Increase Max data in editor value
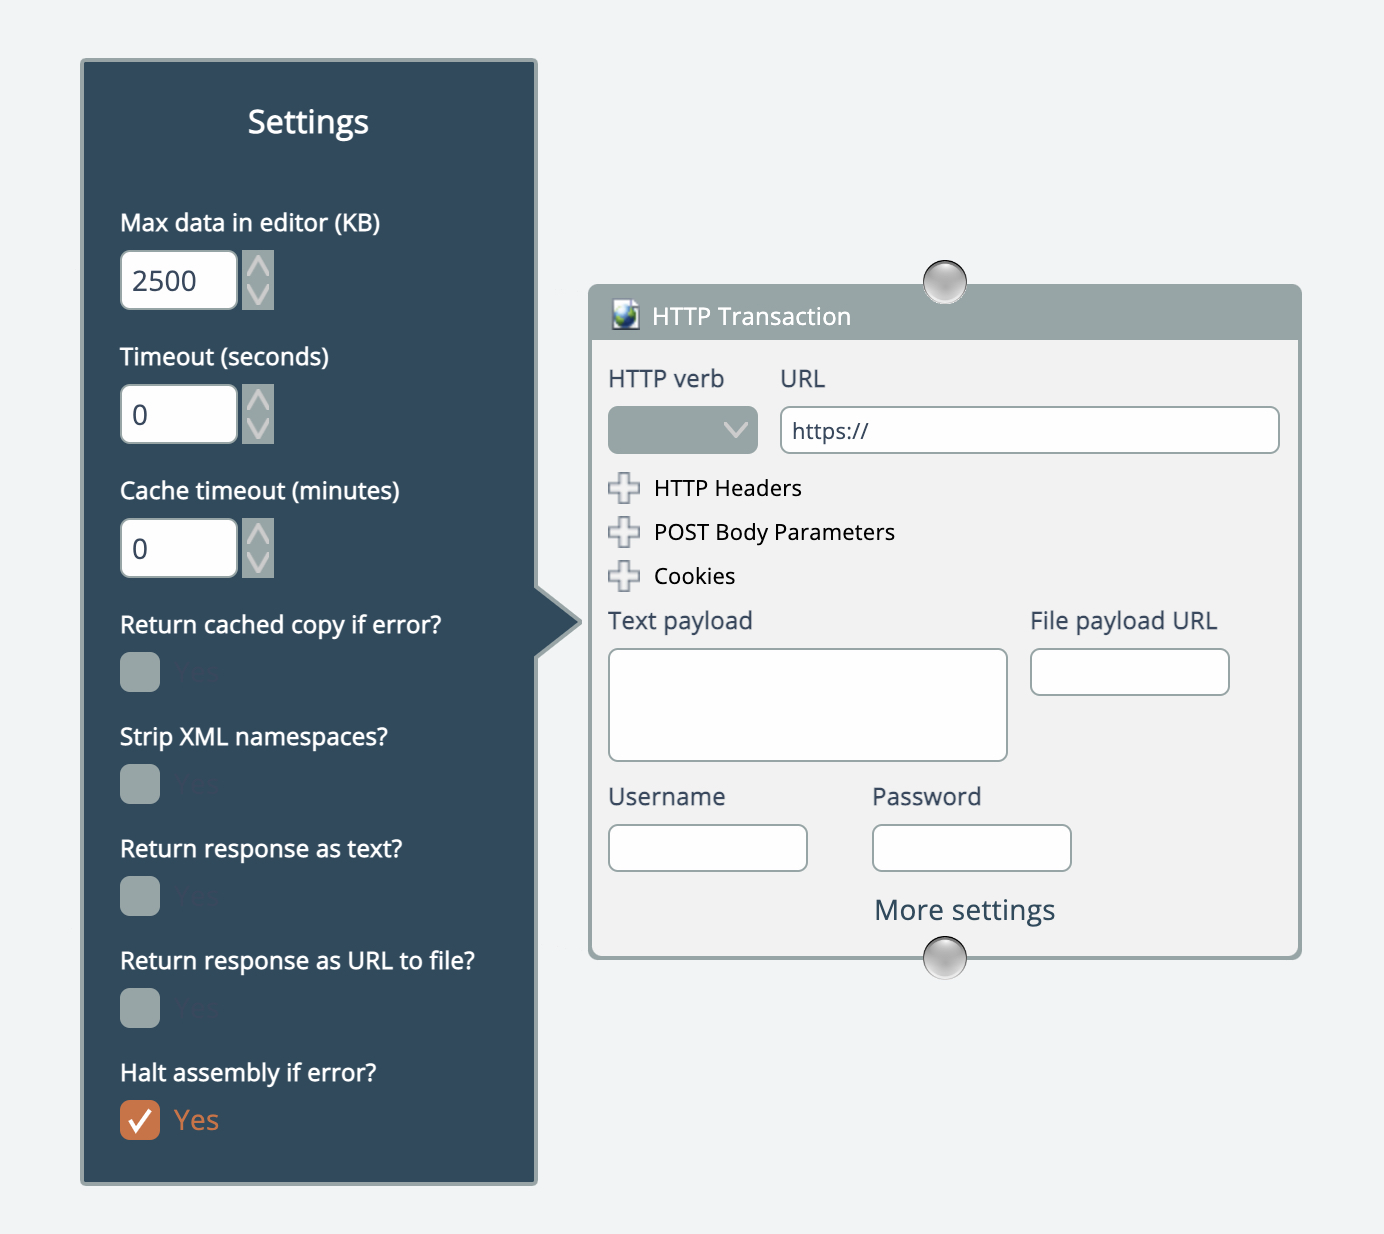 point(258,267)
